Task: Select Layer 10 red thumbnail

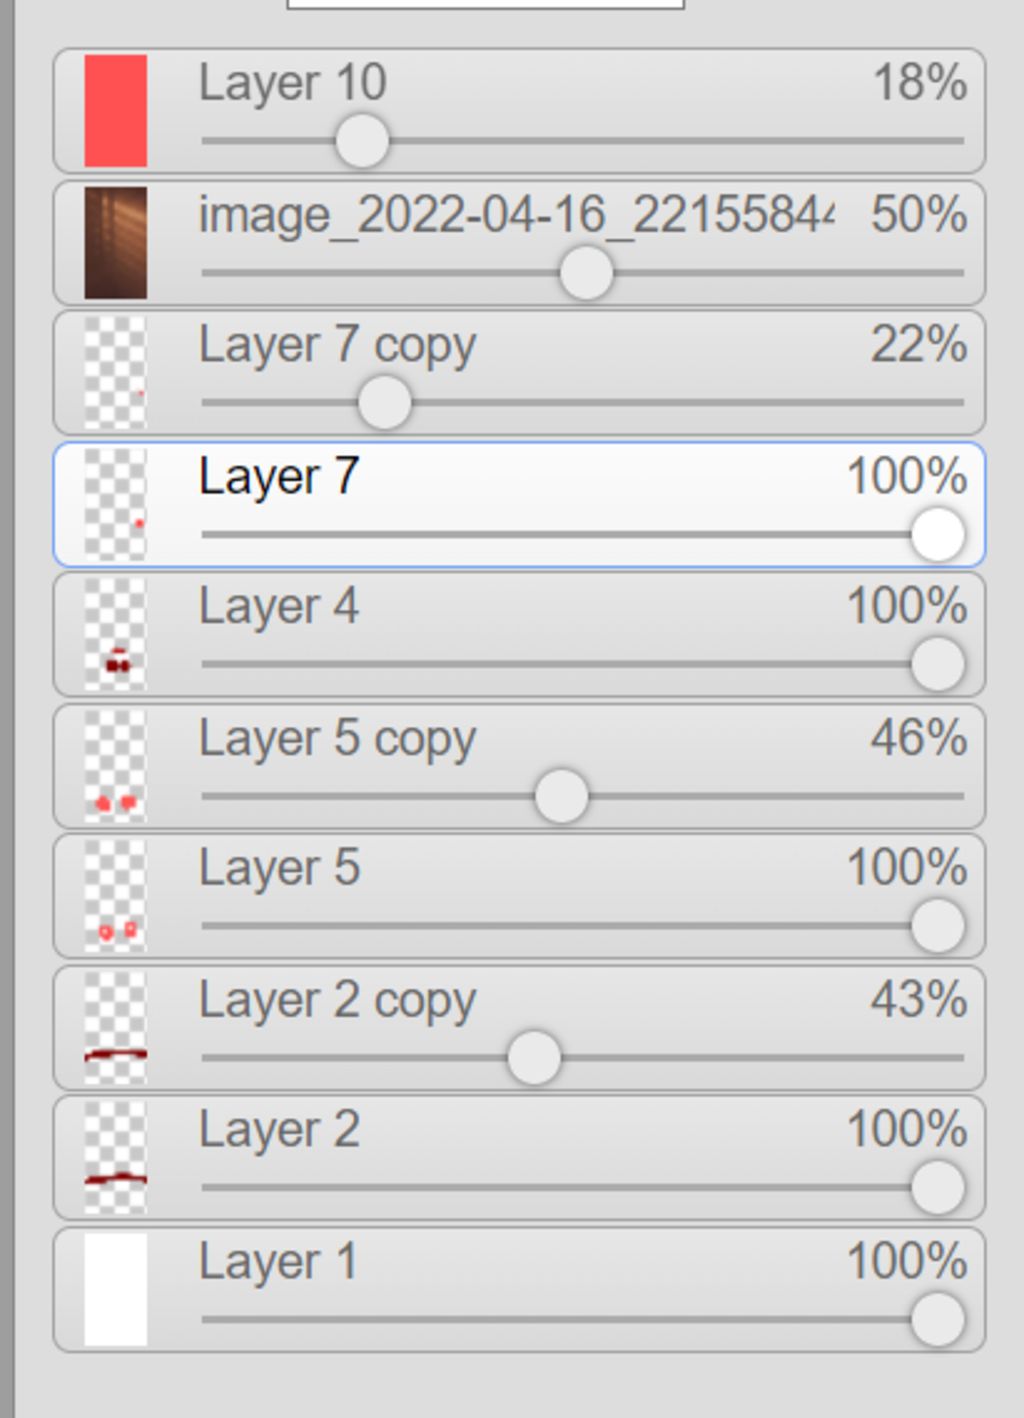Action: point(115,111)
